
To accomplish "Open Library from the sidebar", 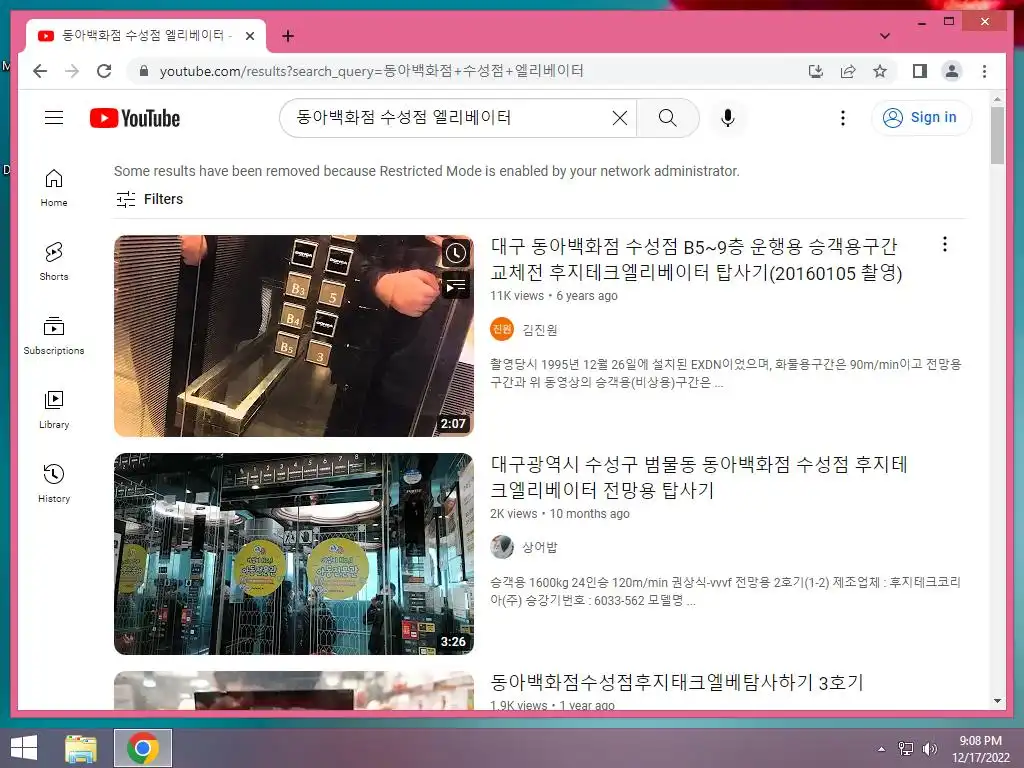I will pos(54,409).
